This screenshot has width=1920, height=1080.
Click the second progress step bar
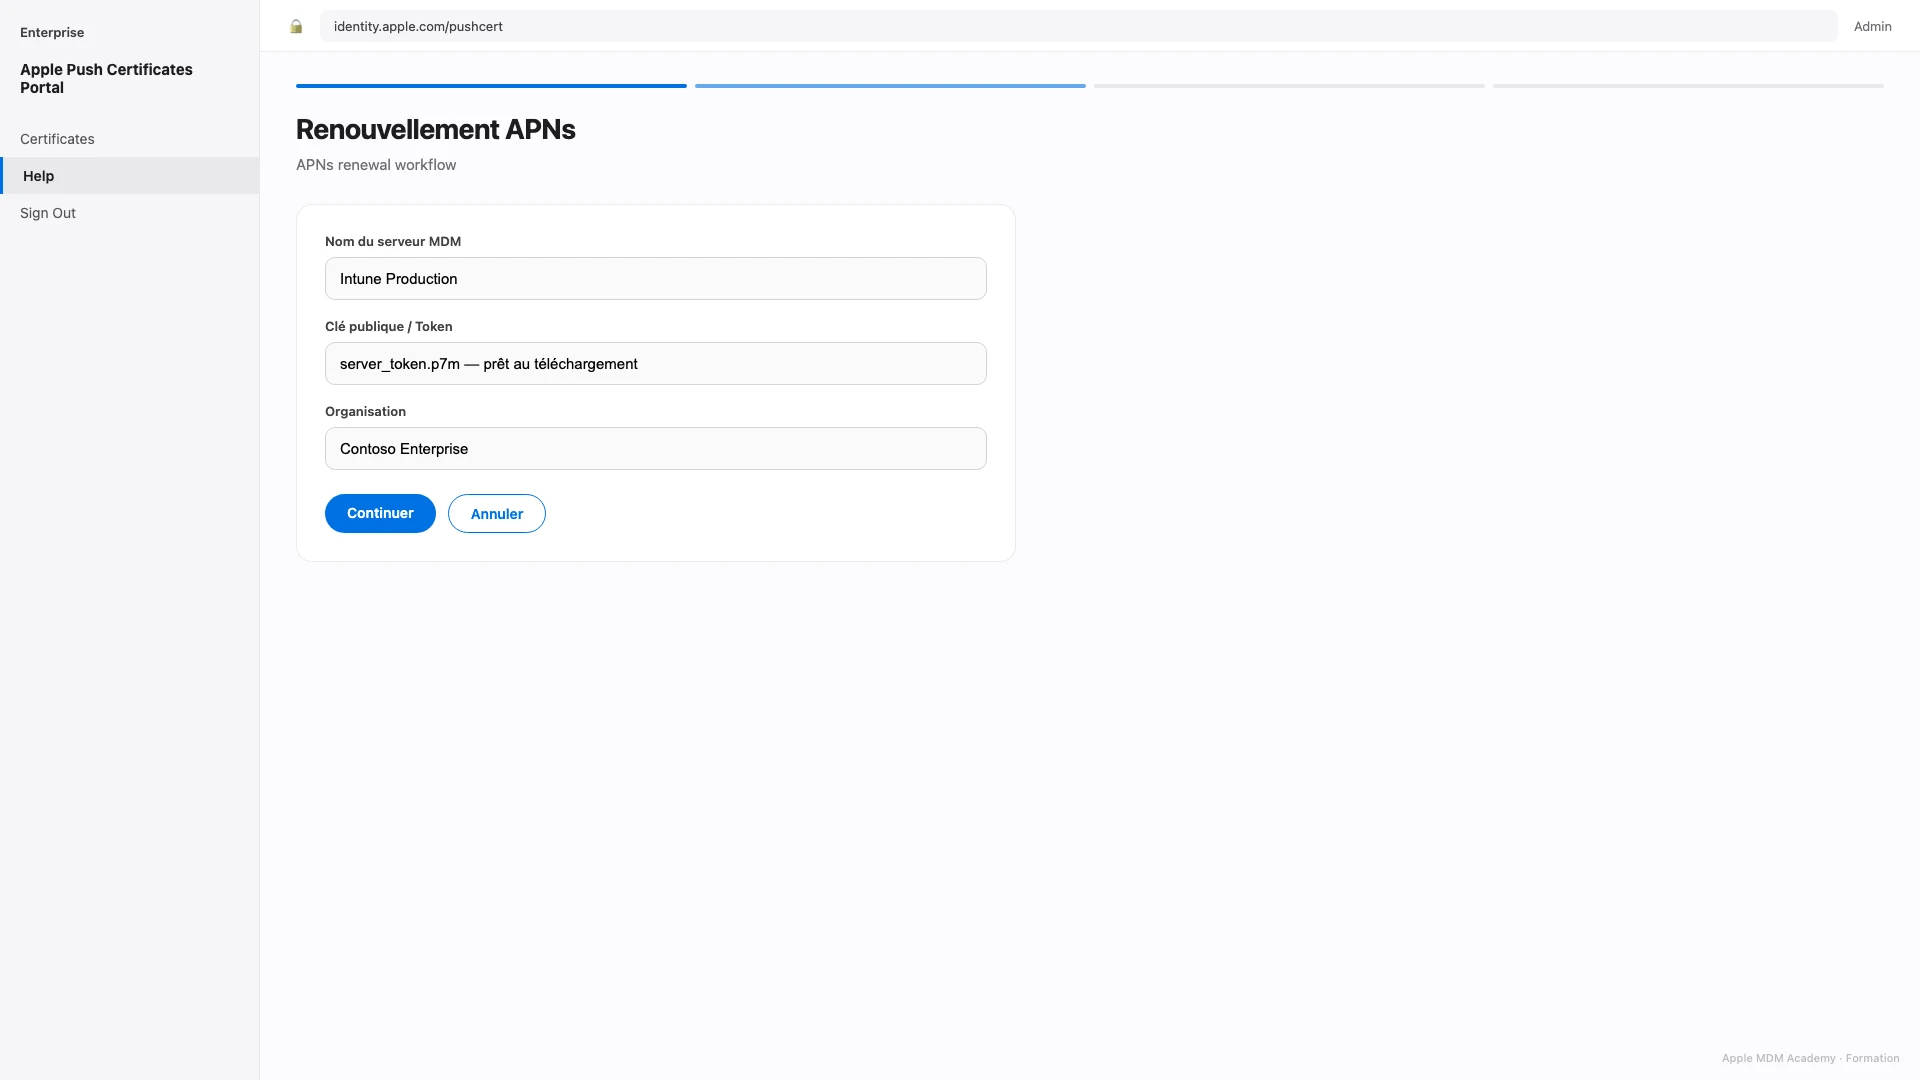(890, 86)
